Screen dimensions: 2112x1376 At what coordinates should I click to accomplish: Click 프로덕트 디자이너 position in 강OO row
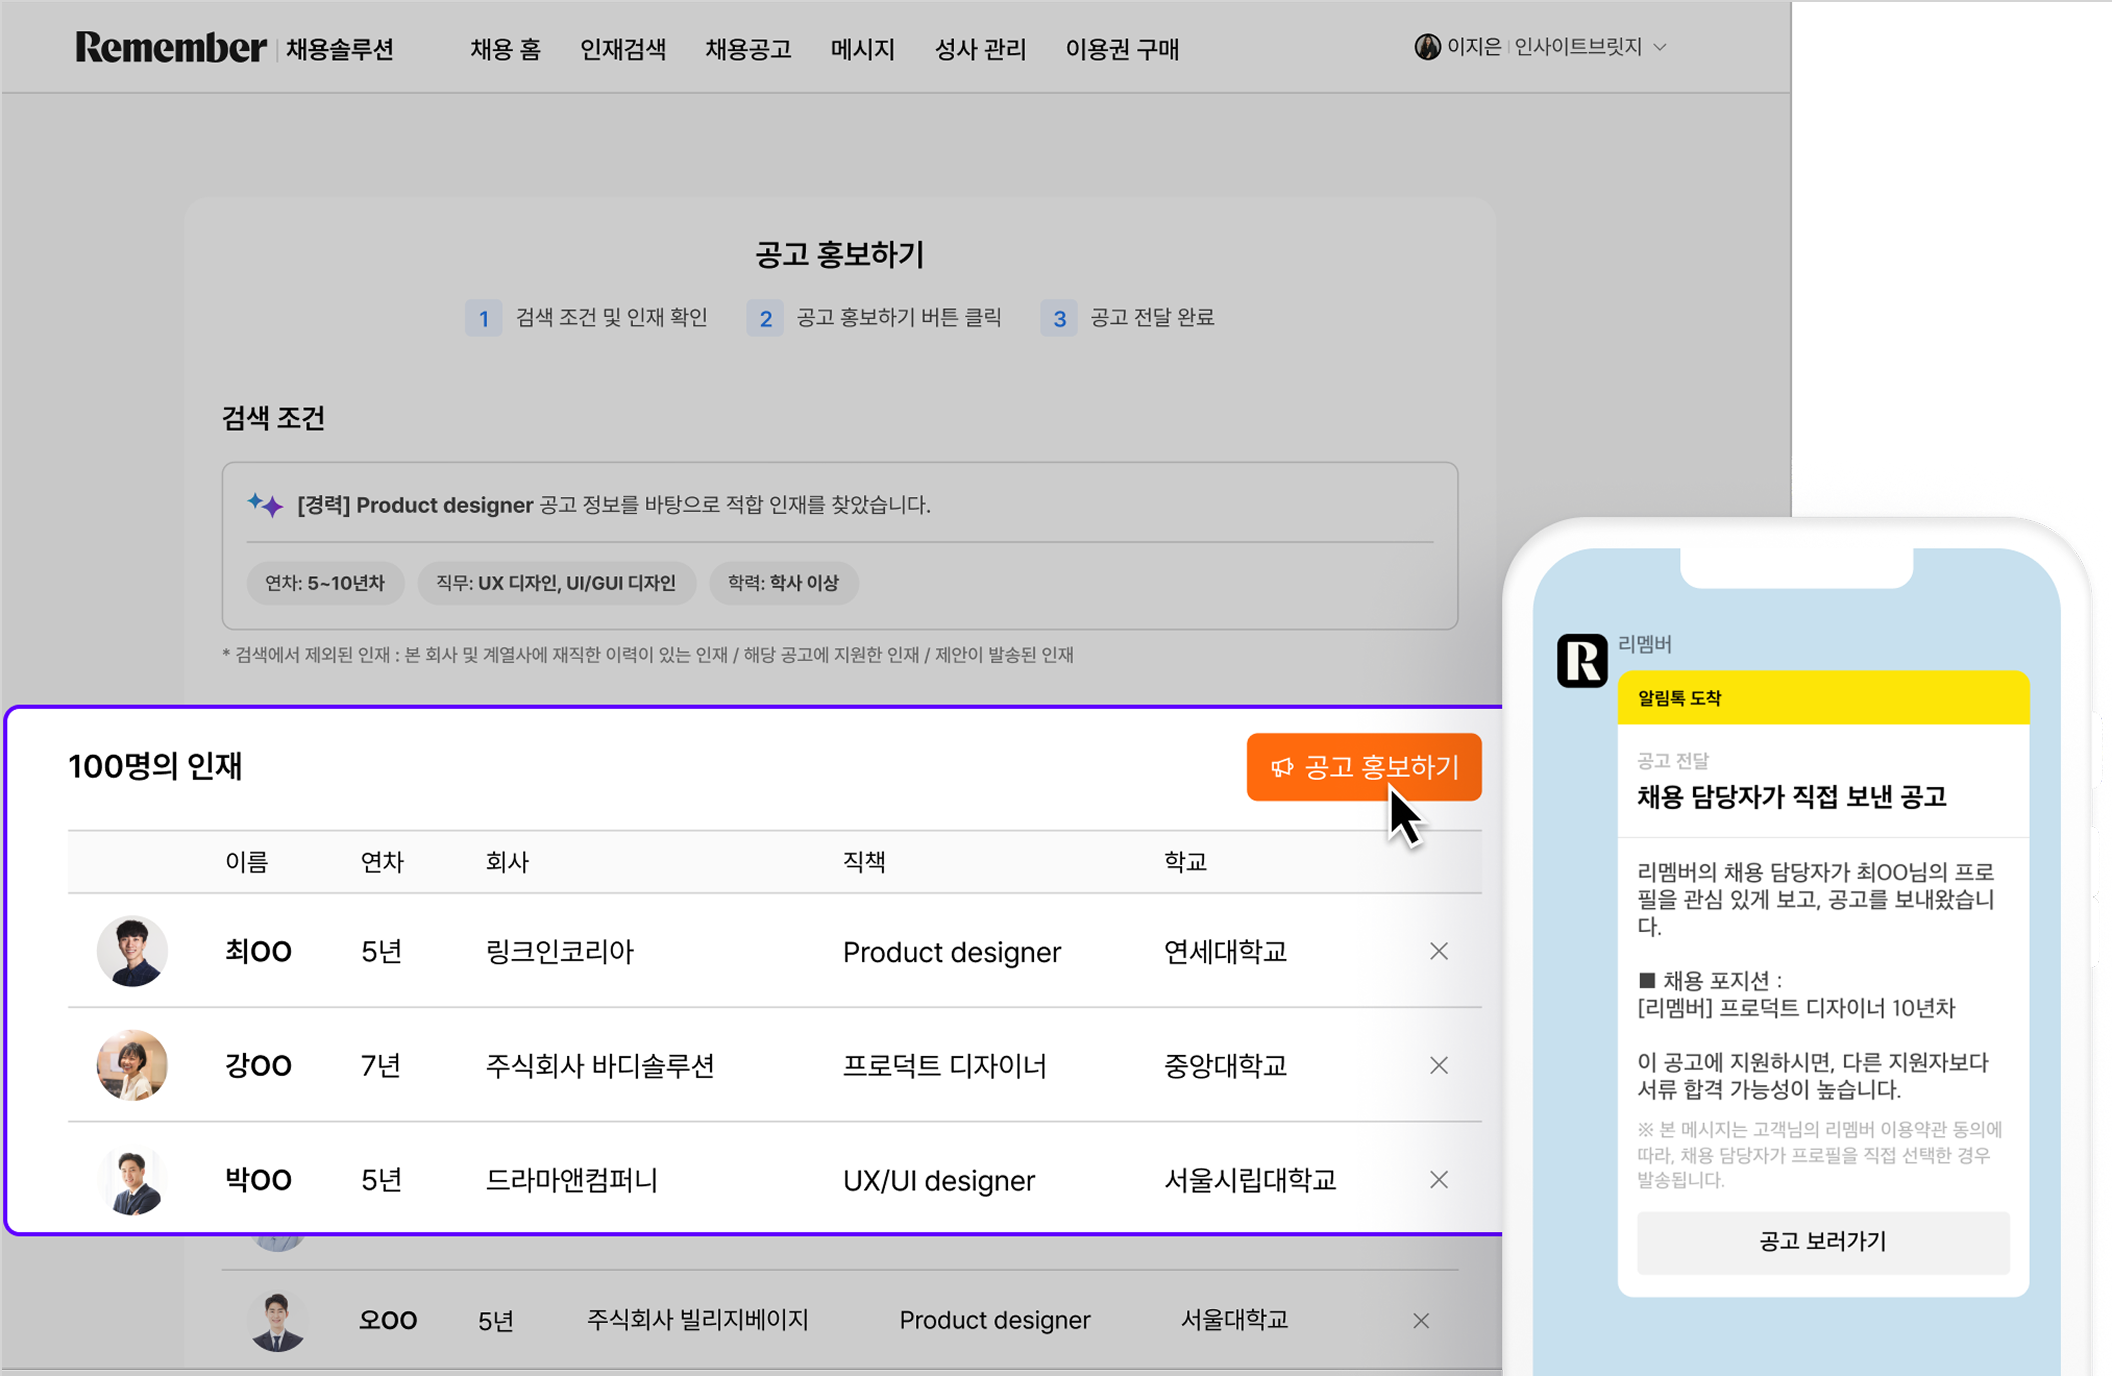point(944,1065)
